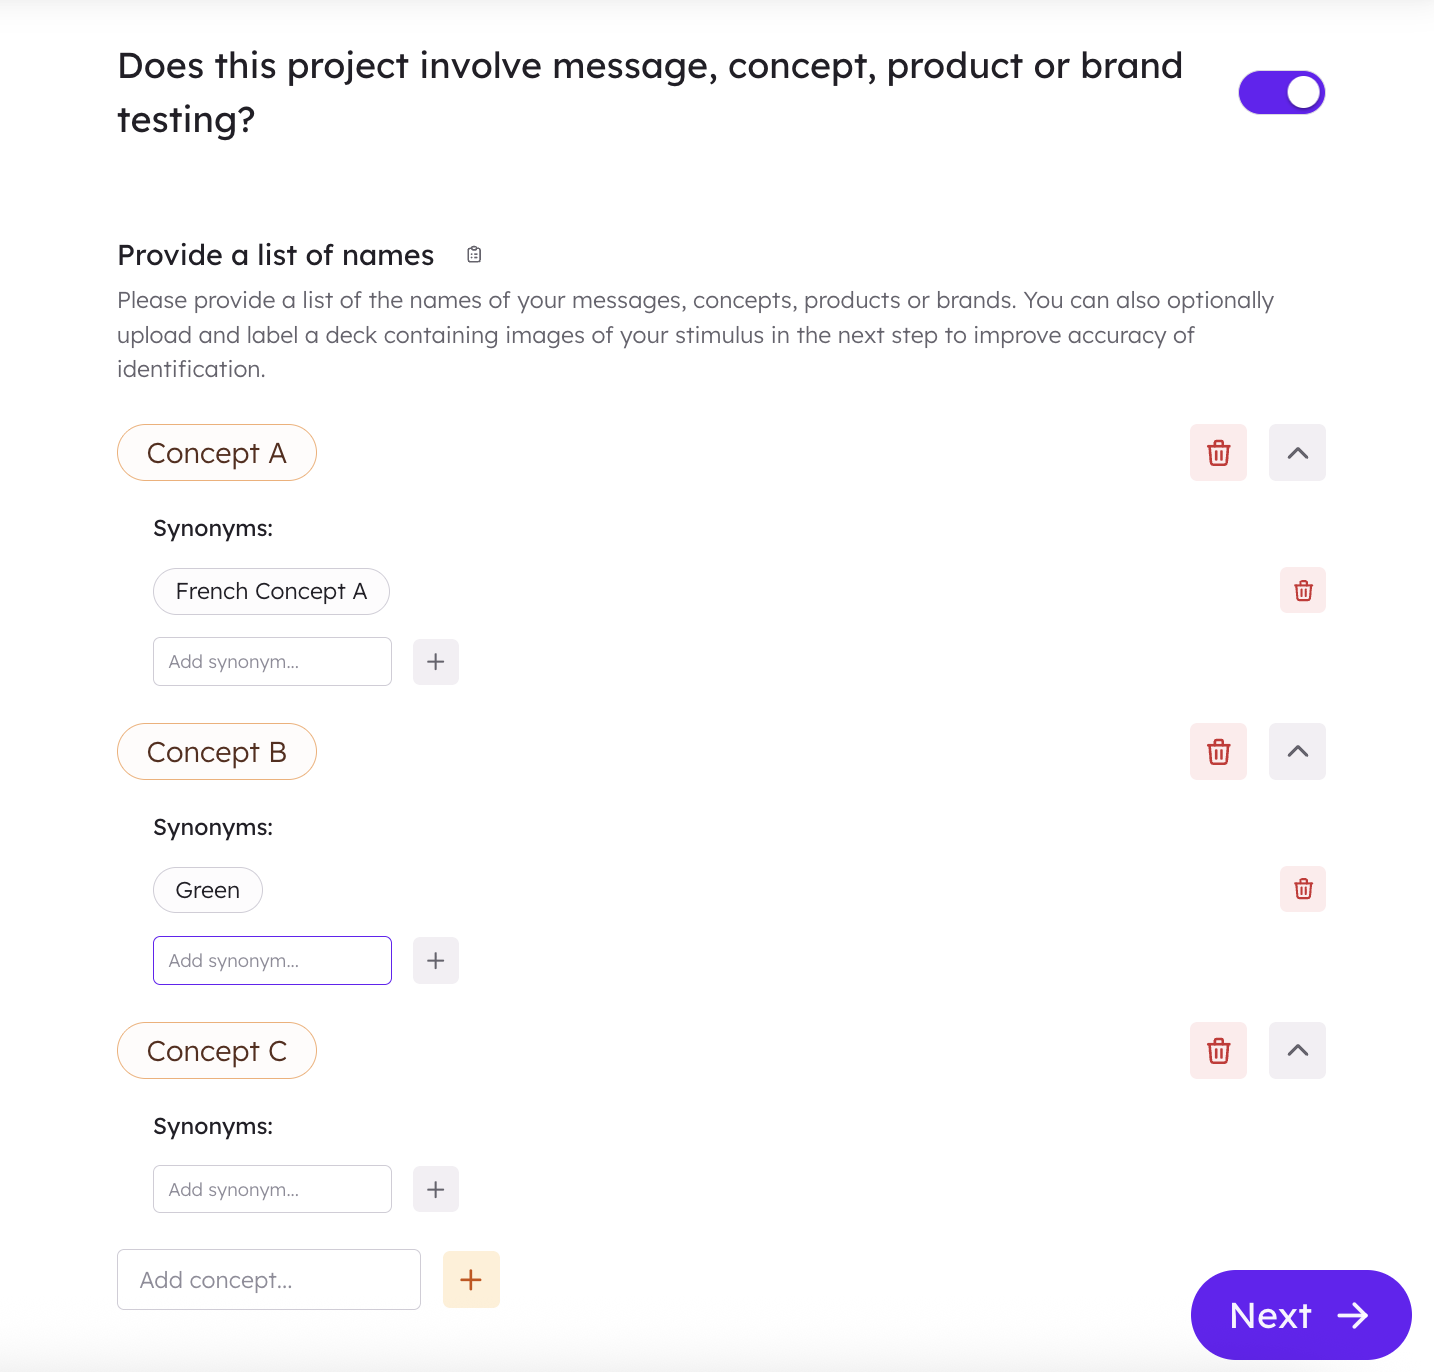Viewport: 1434px width, 1372px height.
Task: Click Synonyms label under Concept A
Action: [213, 529]
